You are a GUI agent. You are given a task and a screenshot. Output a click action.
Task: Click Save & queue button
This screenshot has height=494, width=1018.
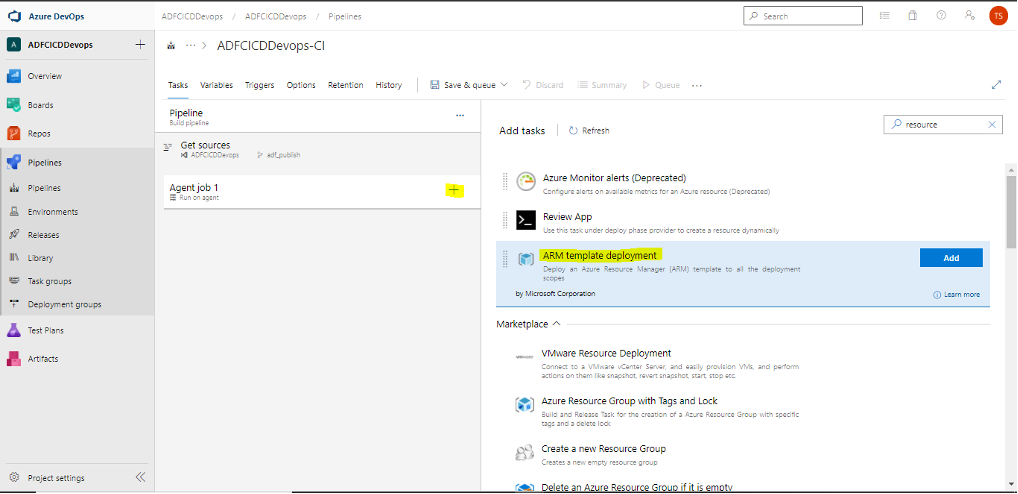tap(463, 85)
